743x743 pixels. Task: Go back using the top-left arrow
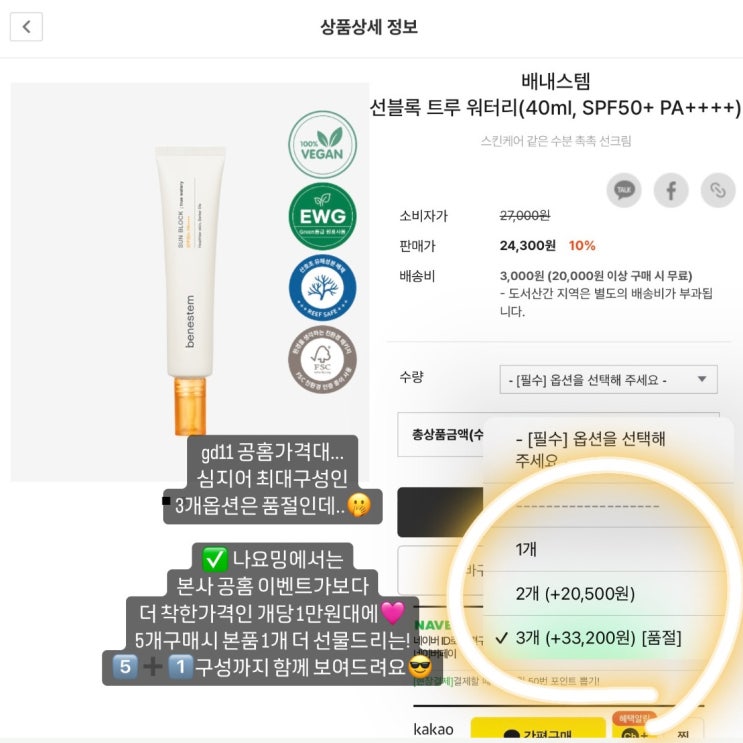click(27, 27)
